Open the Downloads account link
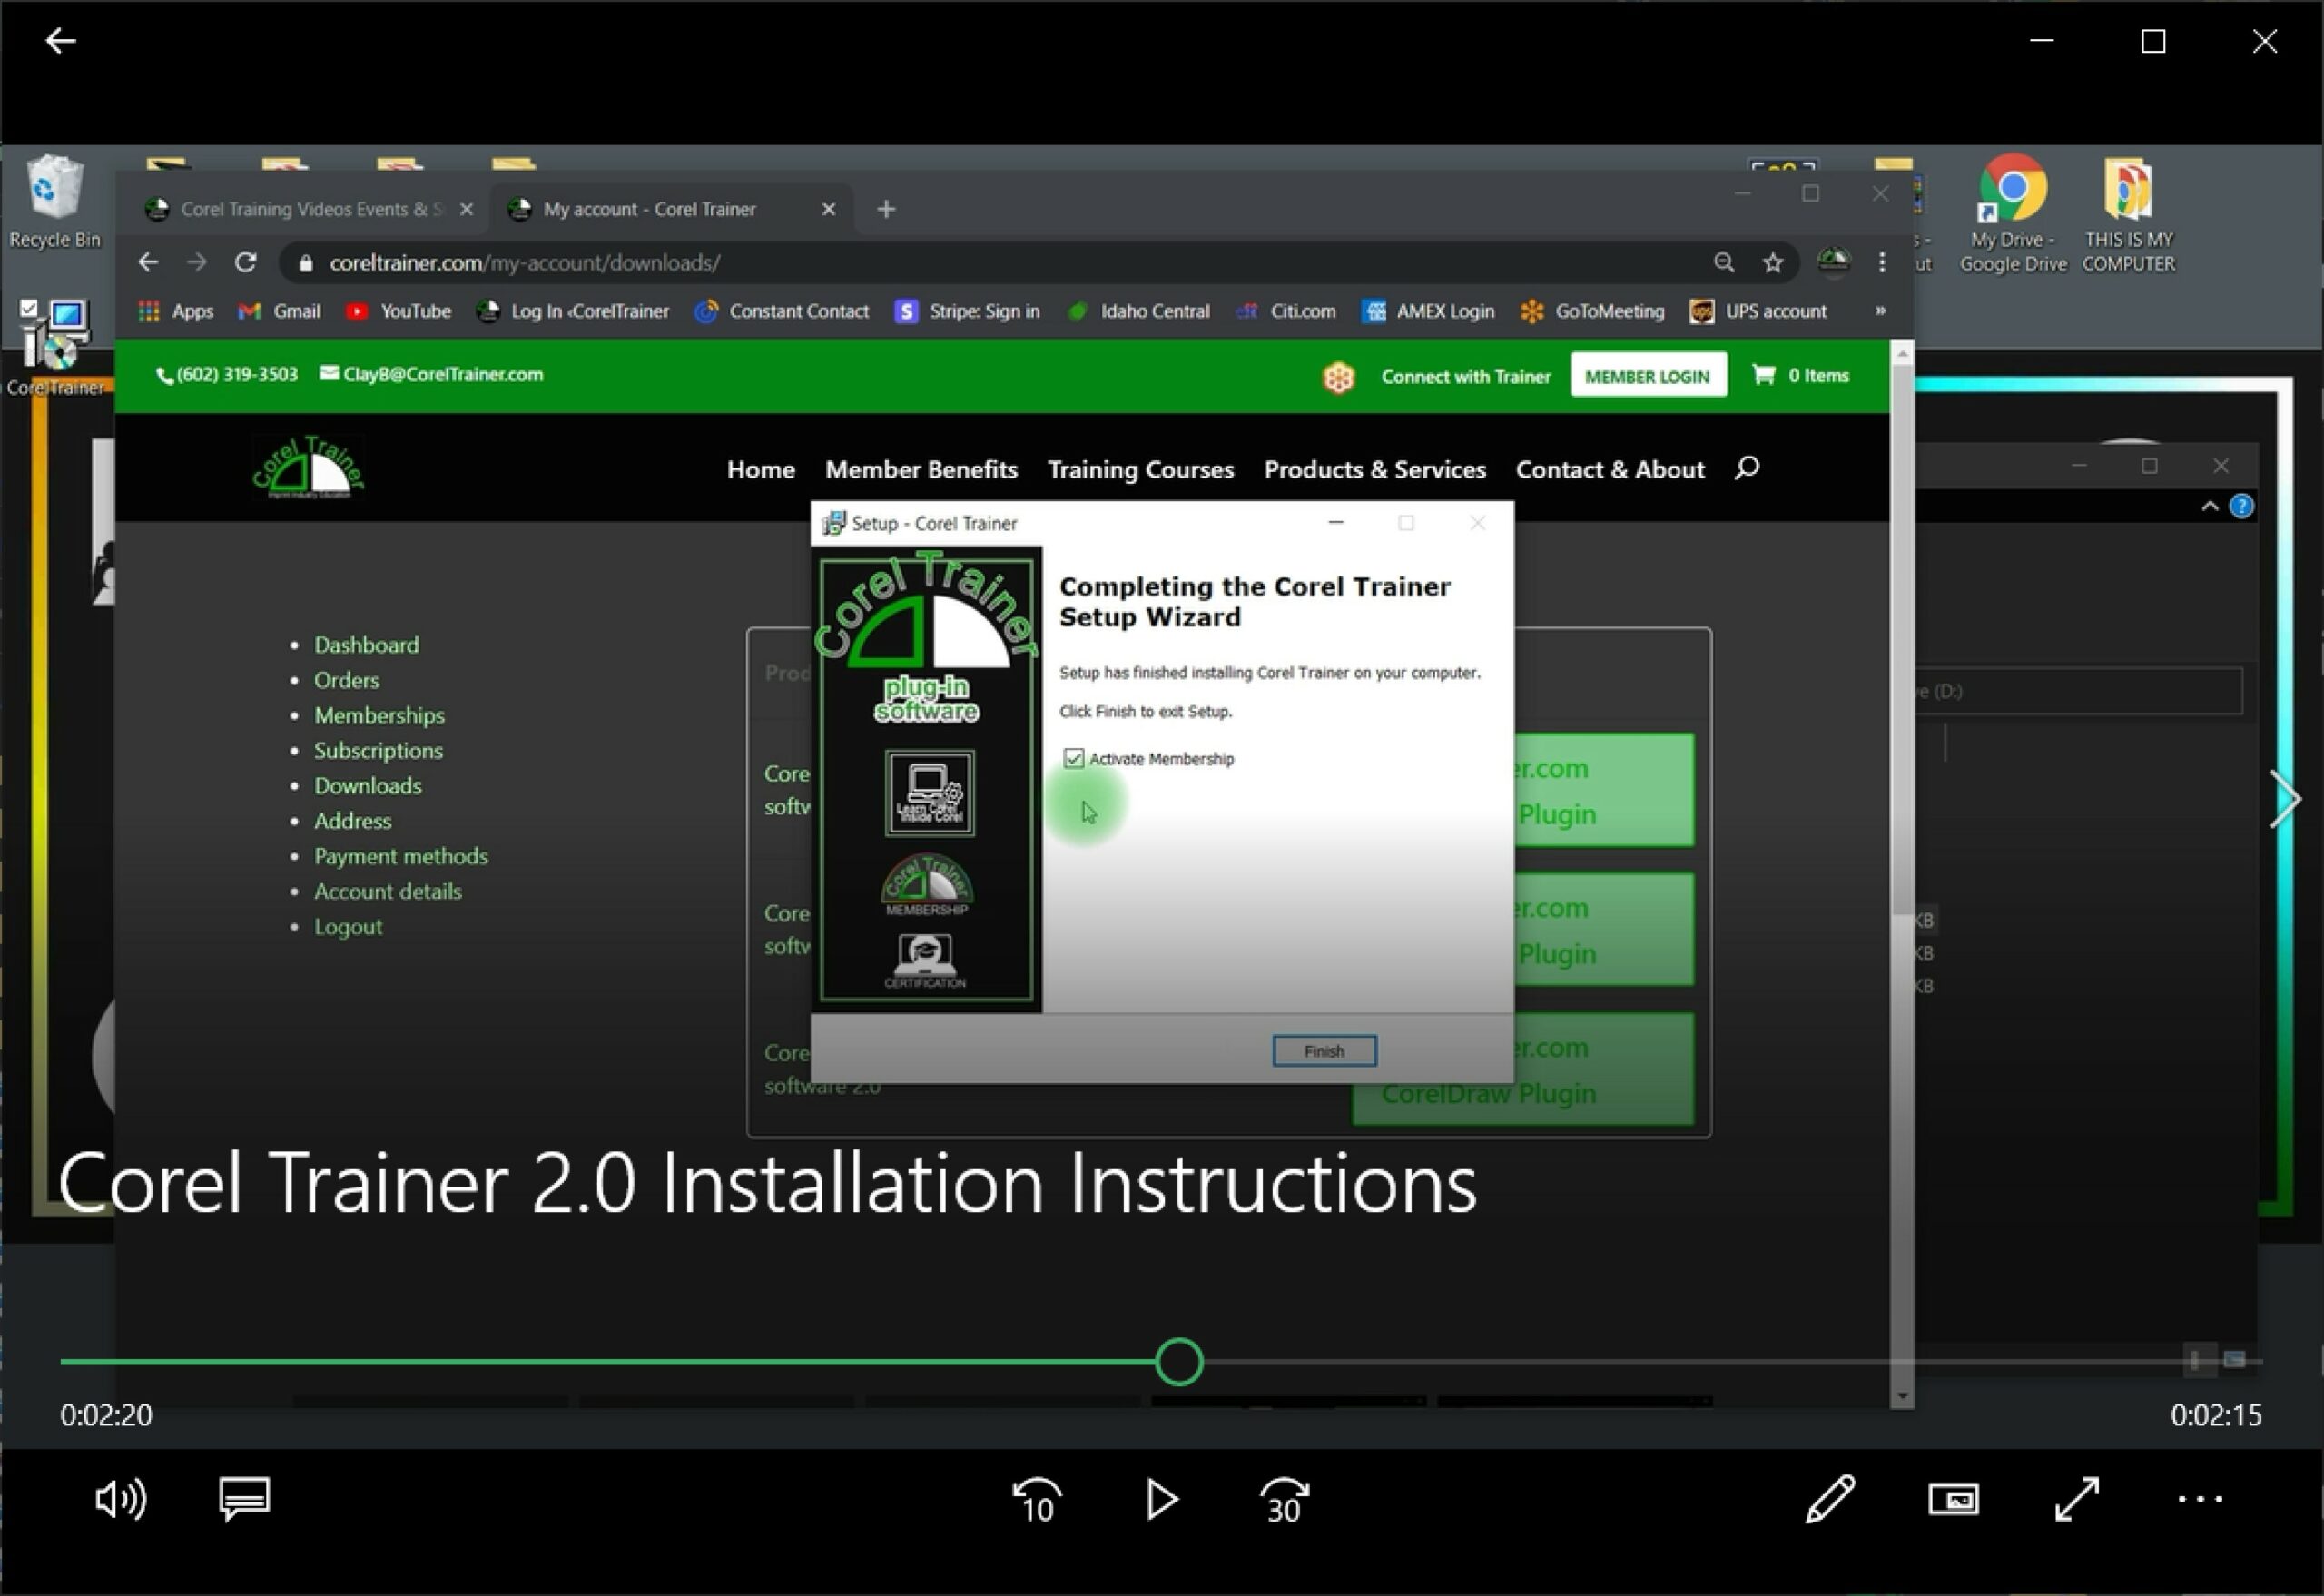The height and width of the screenshot is (1596, 2324). [367, 785]
